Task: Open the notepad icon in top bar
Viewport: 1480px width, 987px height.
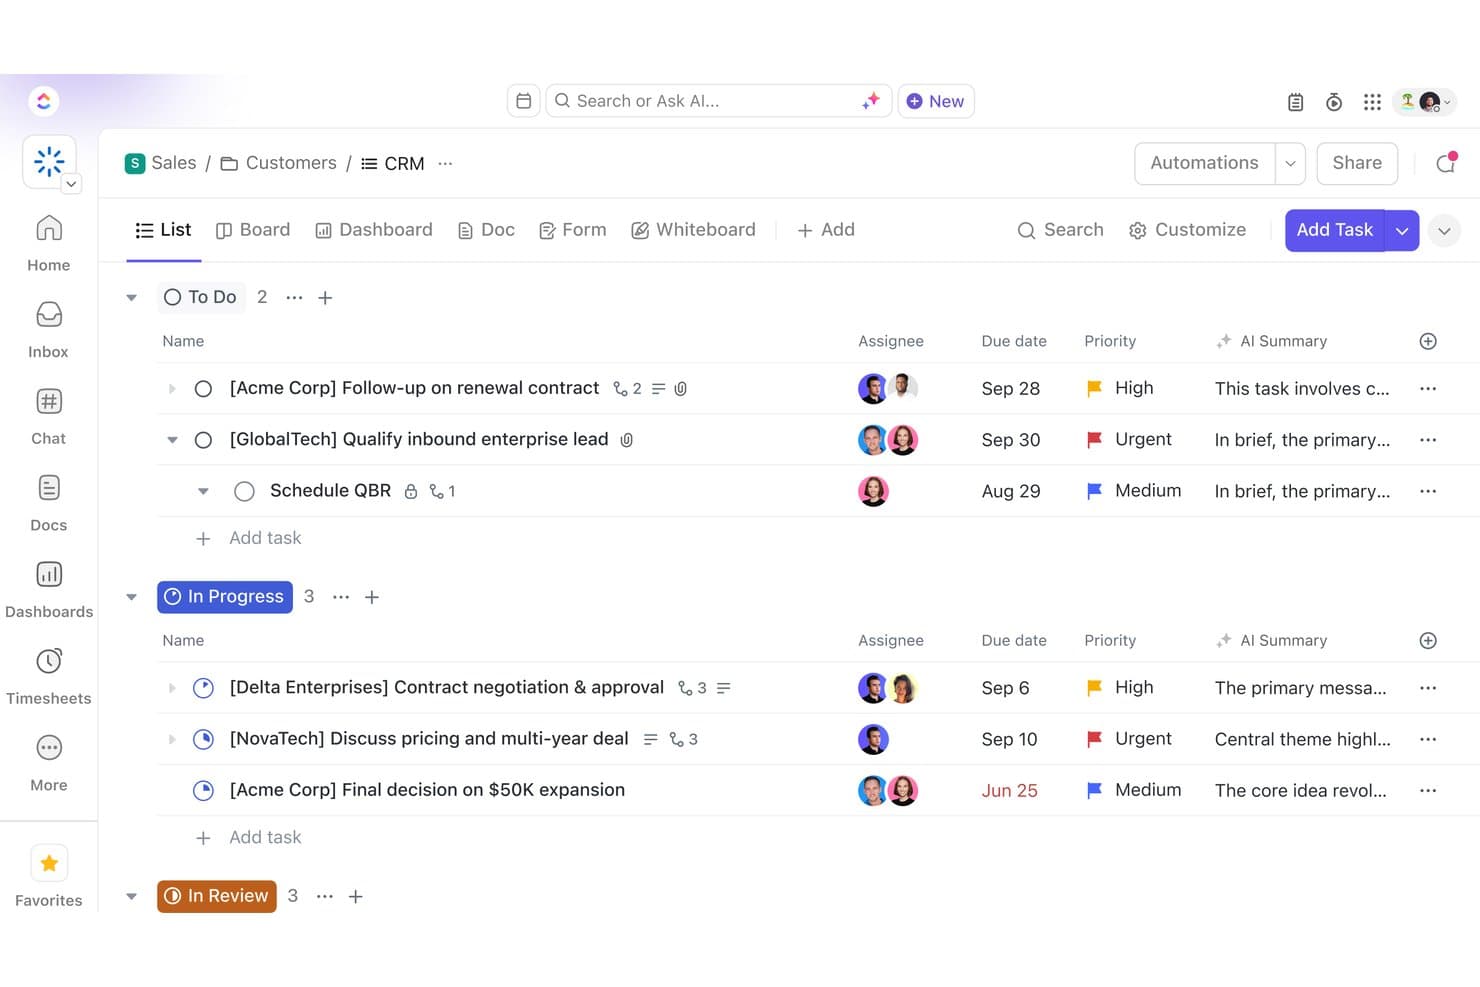Action: tap(1295, 102)
